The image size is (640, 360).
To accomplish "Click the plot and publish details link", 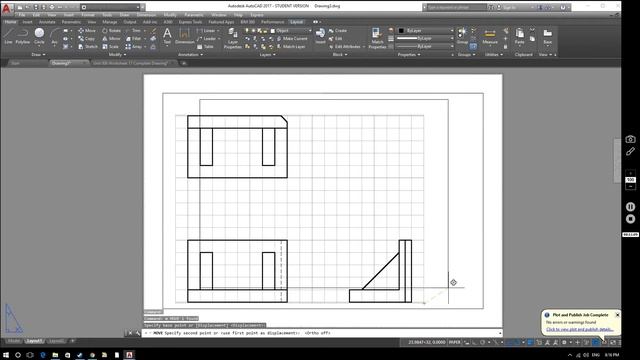I will click(580, 329).
